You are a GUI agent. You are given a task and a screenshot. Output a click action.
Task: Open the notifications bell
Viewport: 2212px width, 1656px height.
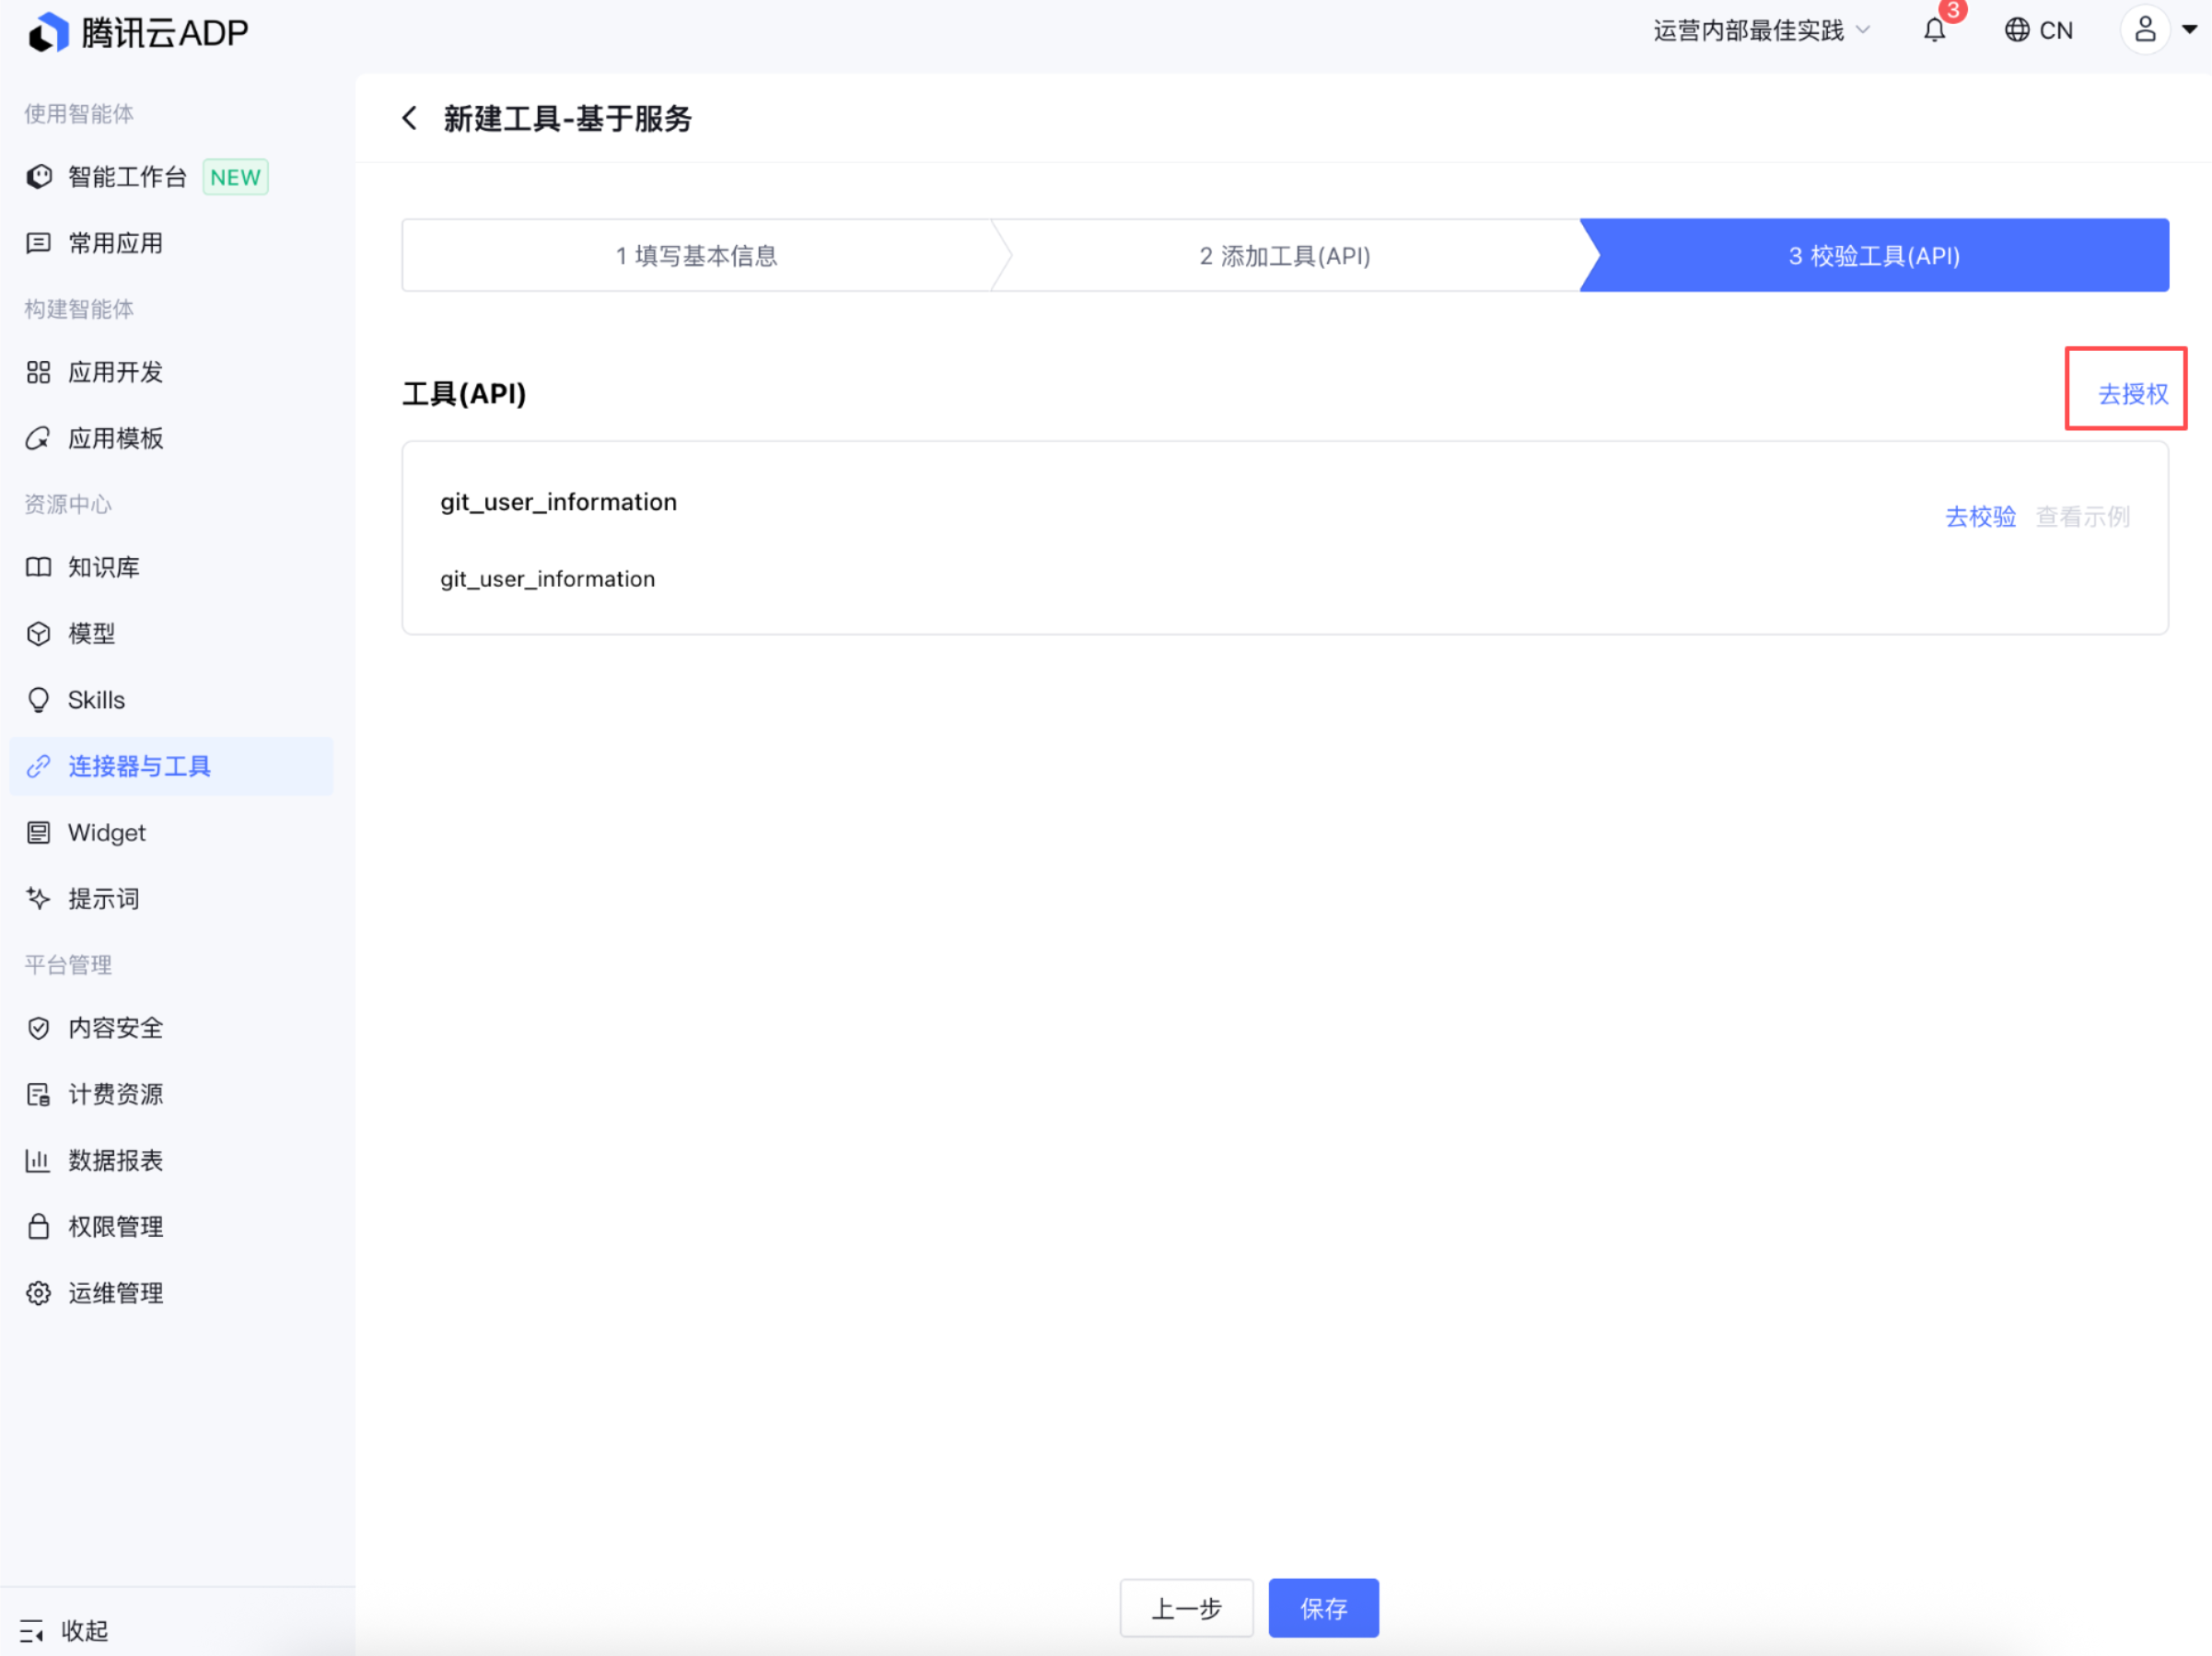click(1934, 31)
